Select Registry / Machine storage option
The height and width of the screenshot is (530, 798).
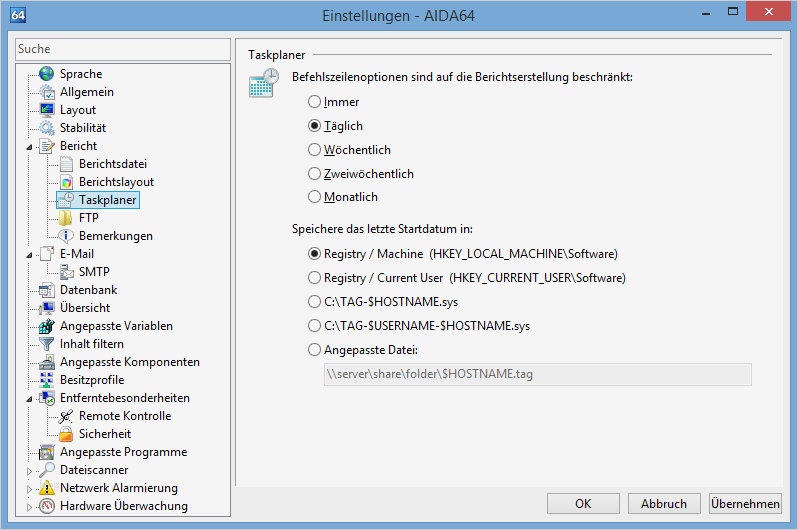(x=315, y=254)
